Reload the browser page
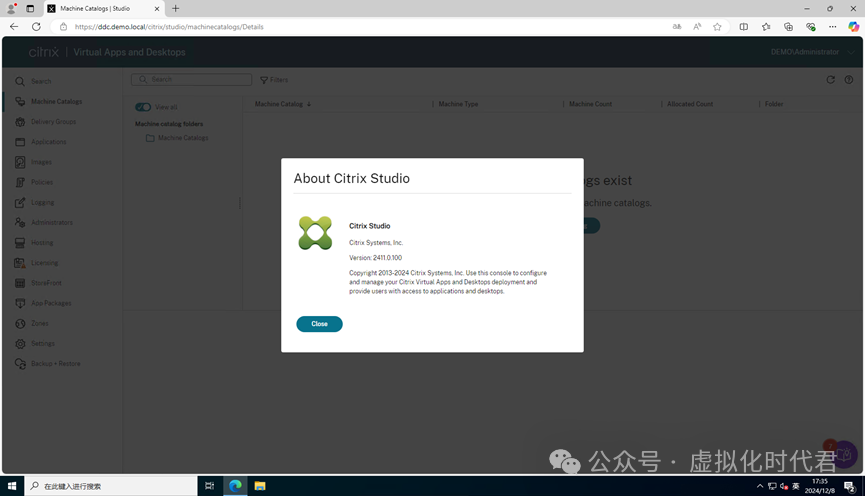865x496 pixels. tap(36, 26)
